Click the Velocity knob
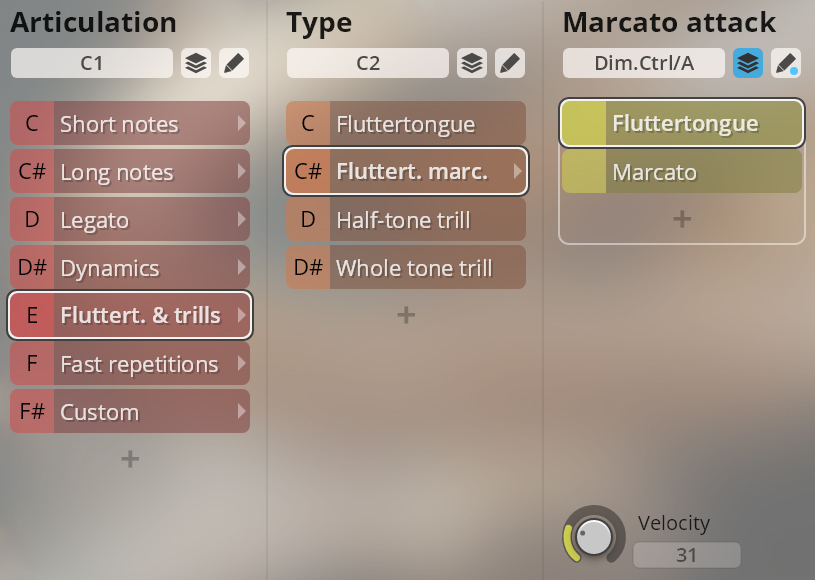 (x=594, y=536)
